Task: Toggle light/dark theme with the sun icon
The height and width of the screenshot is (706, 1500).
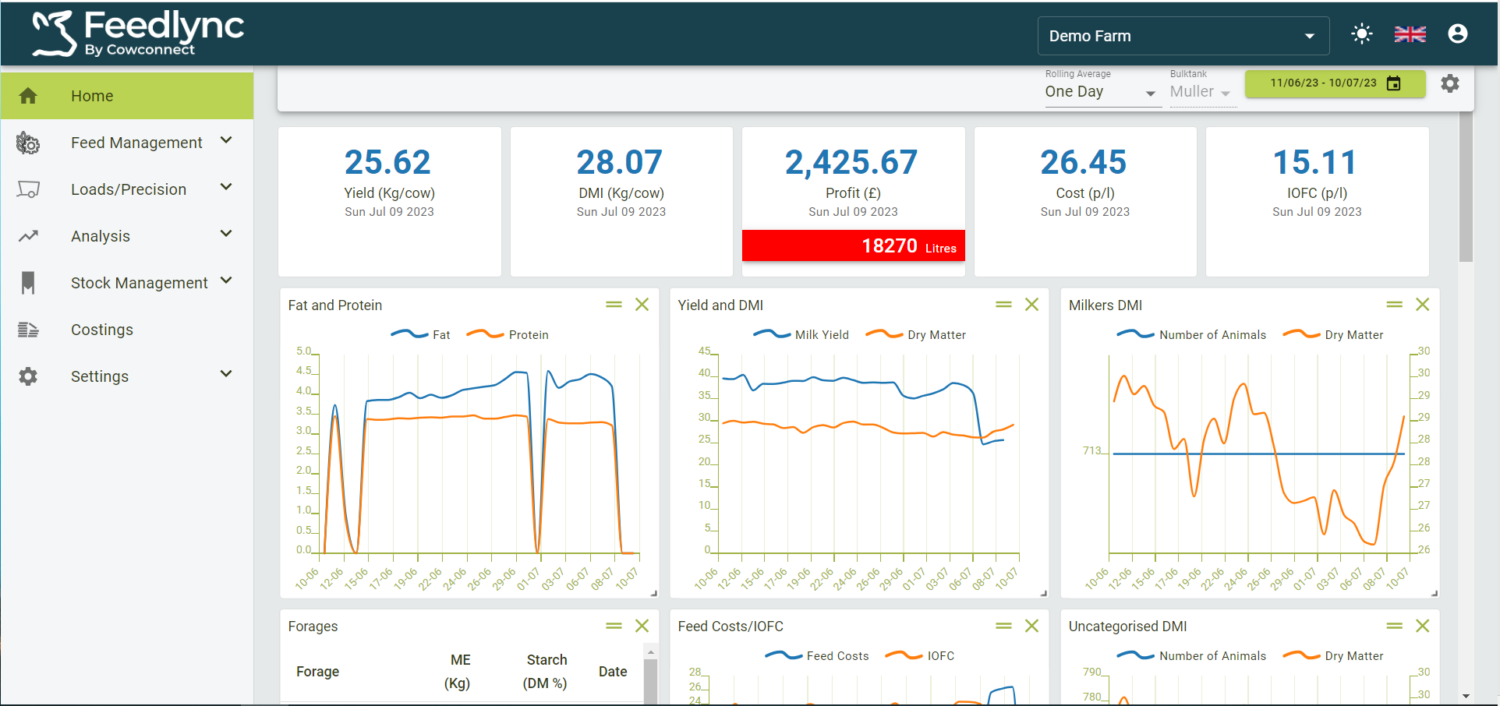Action: 1362,33
